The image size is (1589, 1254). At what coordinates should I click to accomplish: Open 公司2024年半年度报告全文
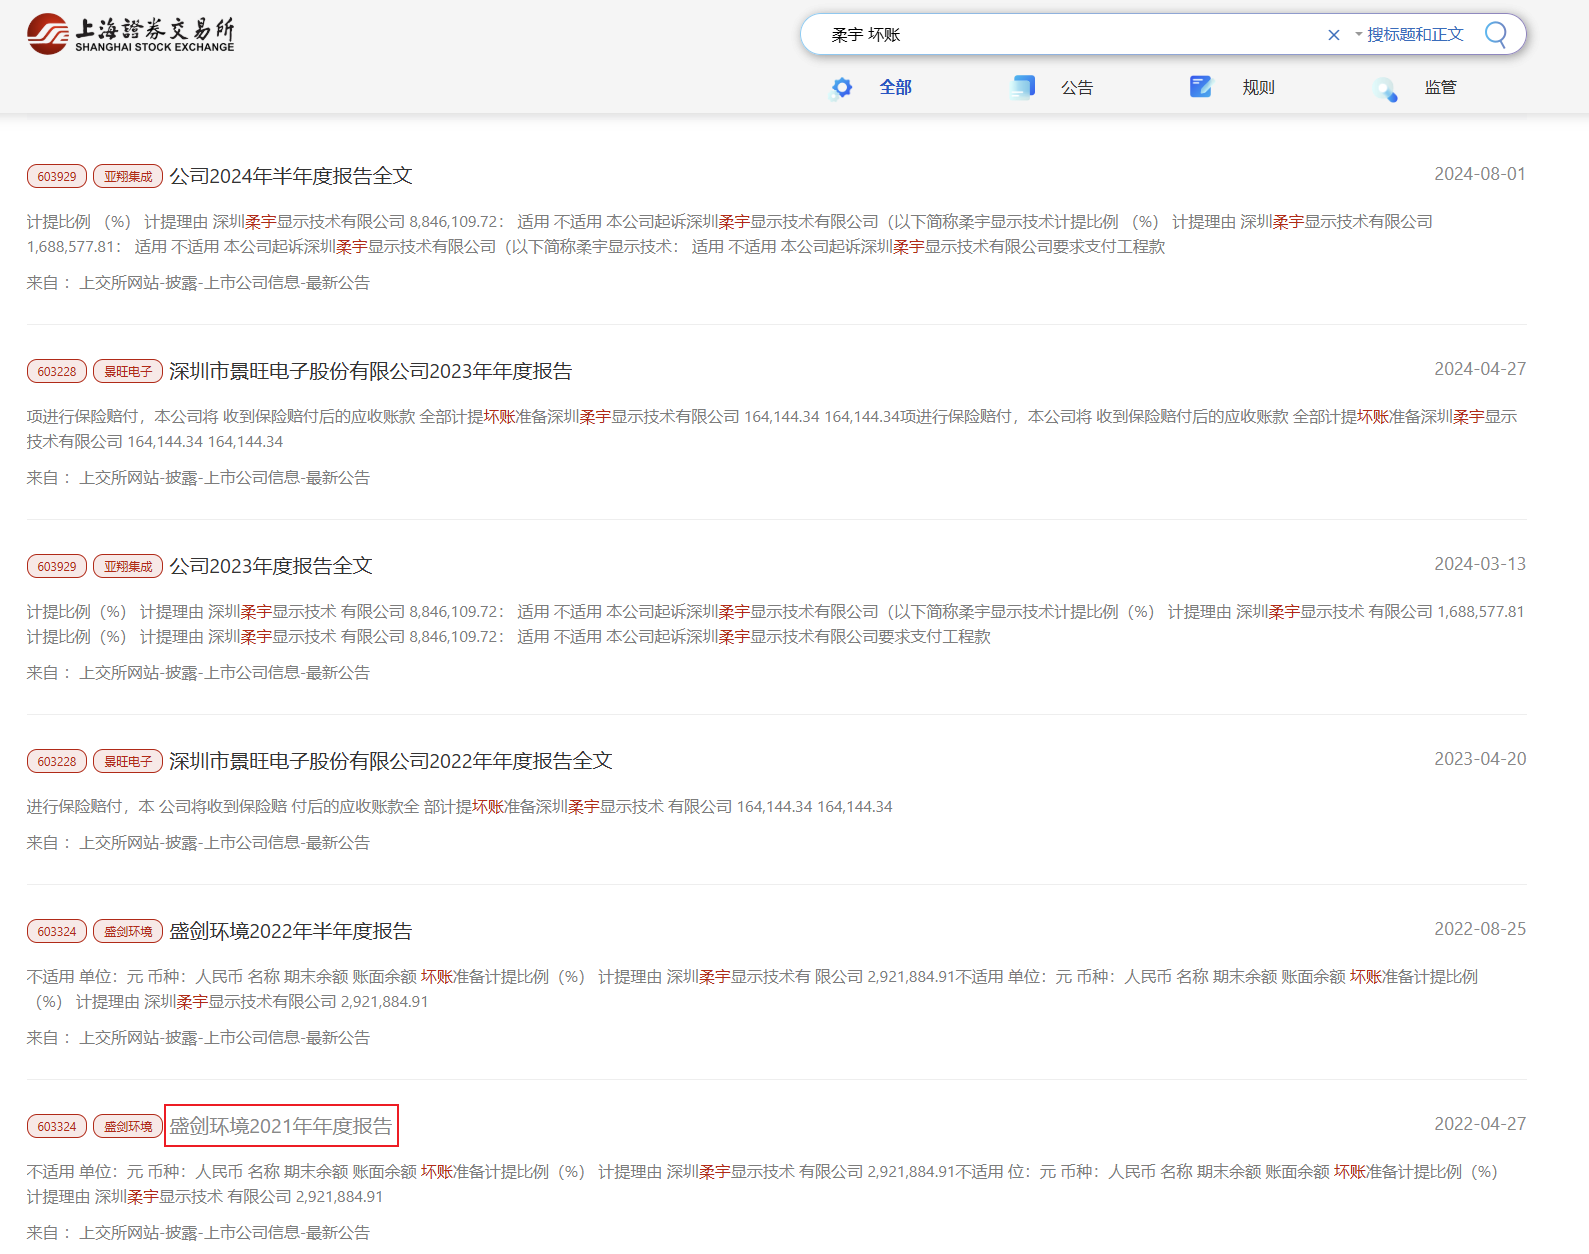(x=290, y=176)
